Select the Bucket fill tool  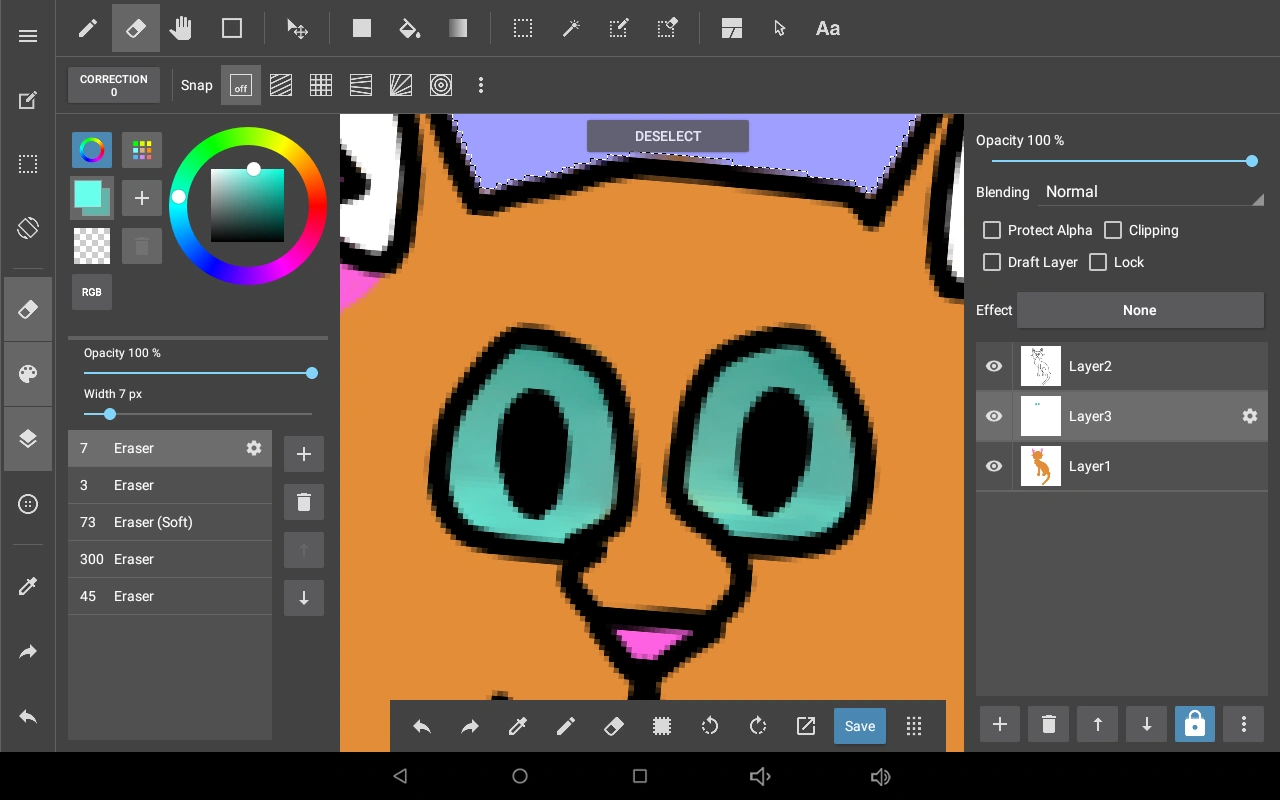(x=409, y=29)
